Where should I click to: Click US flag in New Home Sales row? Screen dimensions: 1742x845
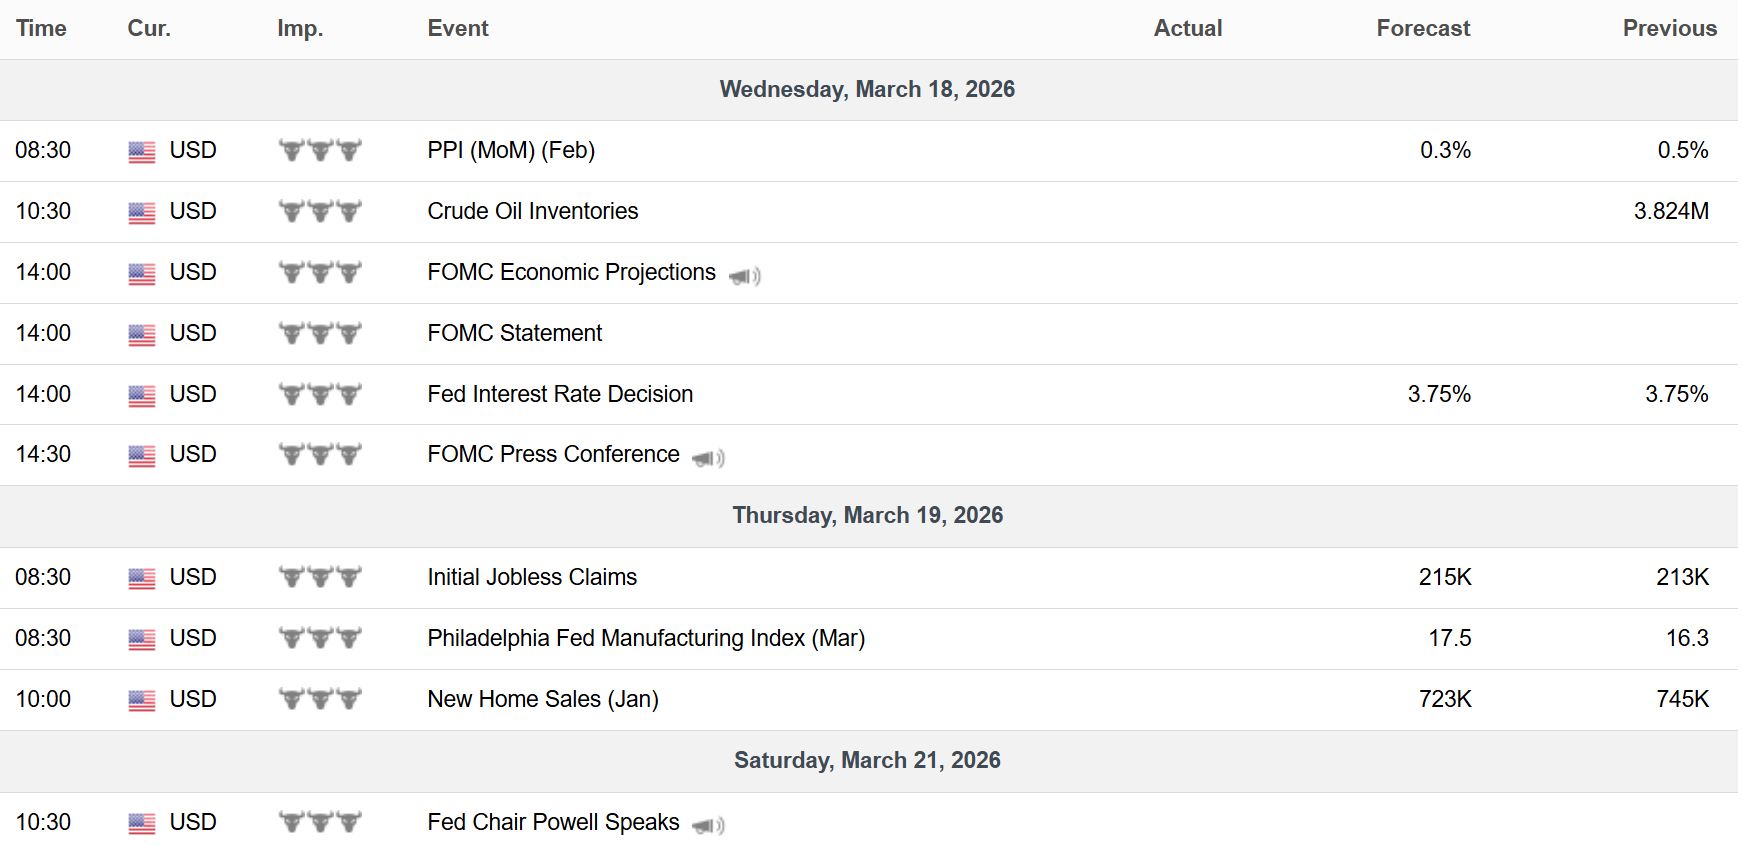point(142,701)
